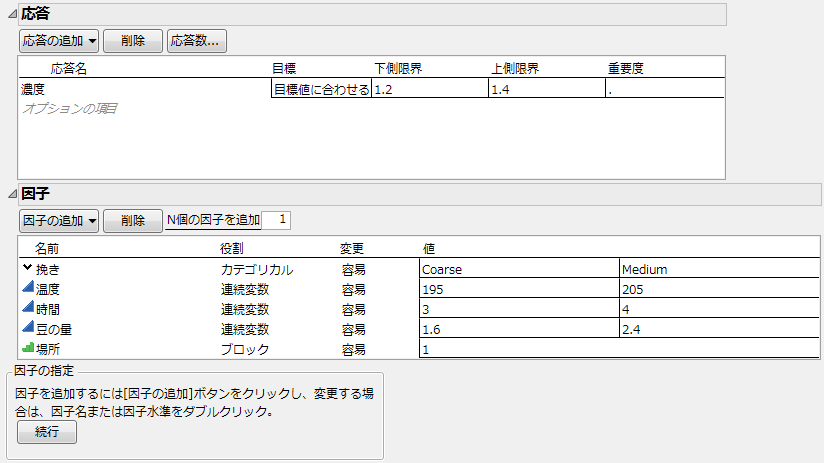Select the factor name 挽き
Image resolution: width=824 pixels, height=463 pixels.
[48, 270]
